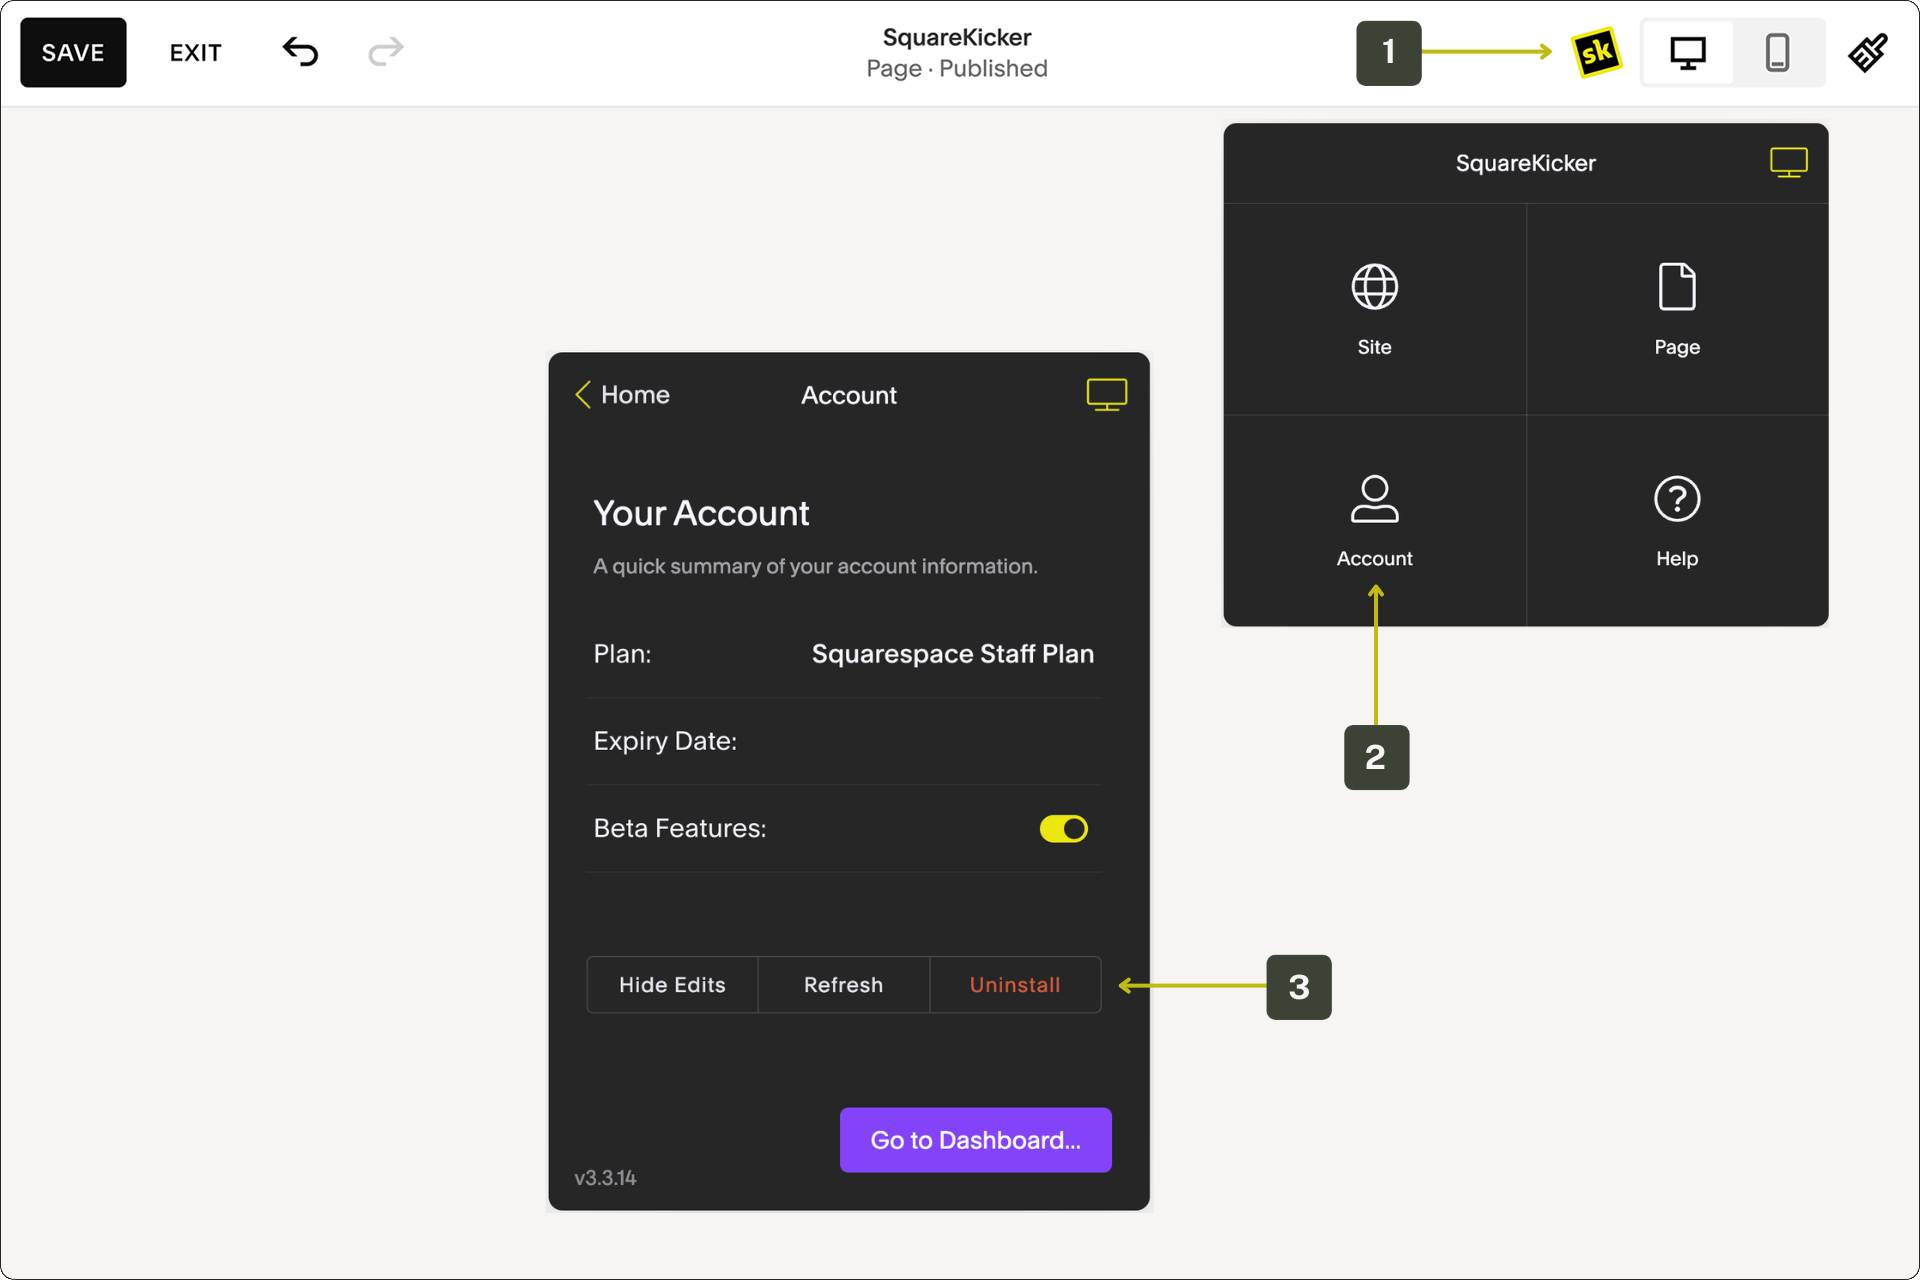The width and height of the screenshot is (1920, 1280).
Task: Click the quick summary description text
Action: [x=815, y=566]
